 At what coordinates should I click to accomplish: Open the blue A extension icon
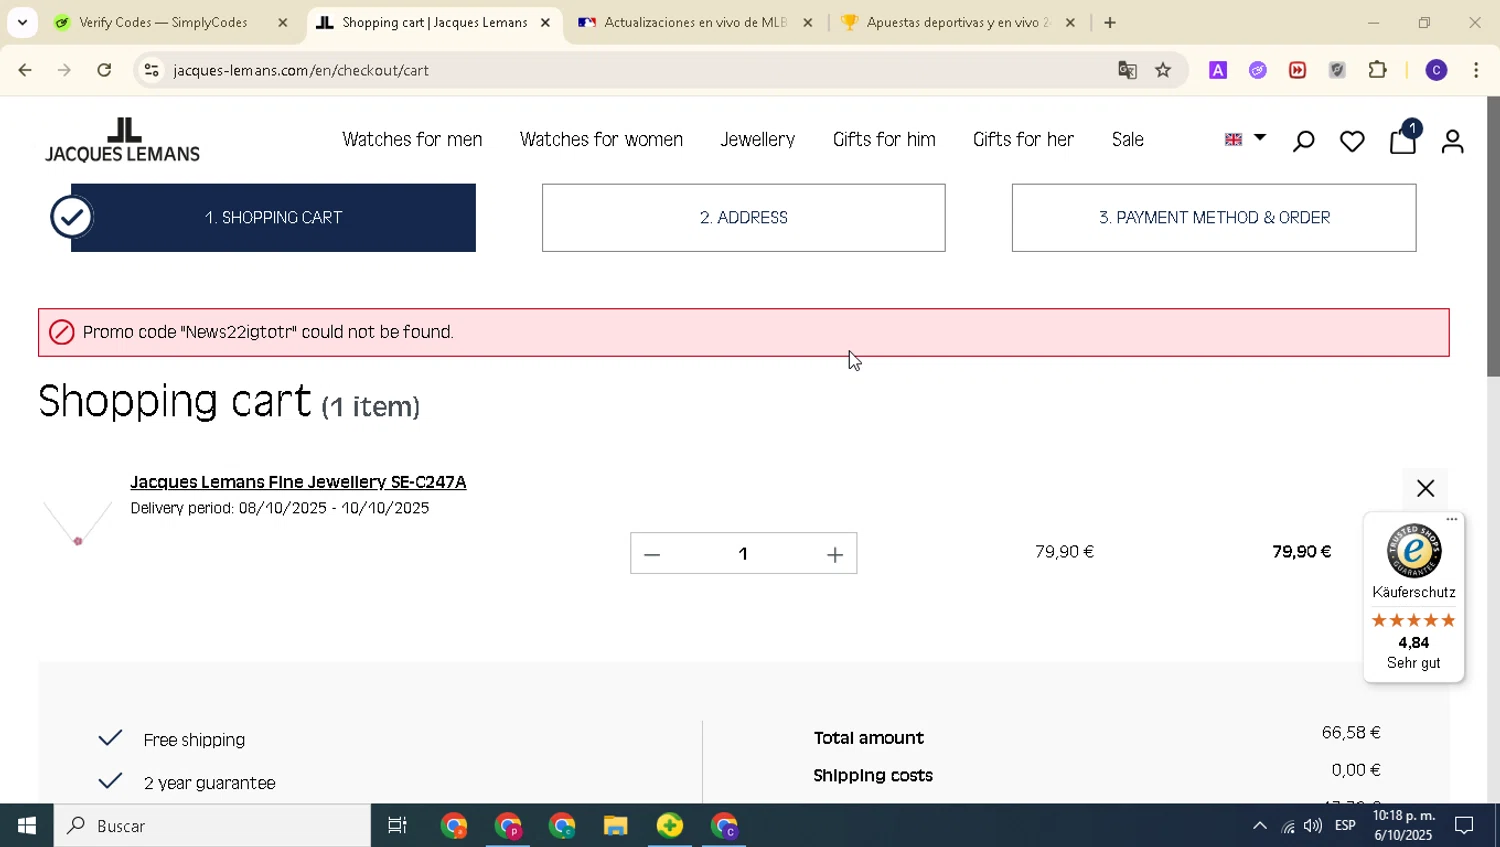click(x=1218, y=70)
